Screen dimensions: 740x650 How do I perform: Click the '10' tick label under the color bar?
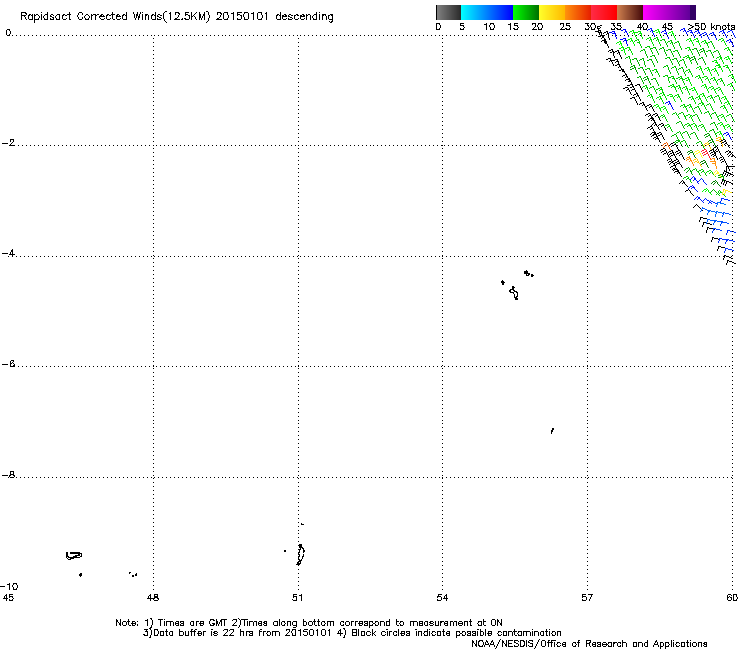pyautogui.click(x=489, y=27)
